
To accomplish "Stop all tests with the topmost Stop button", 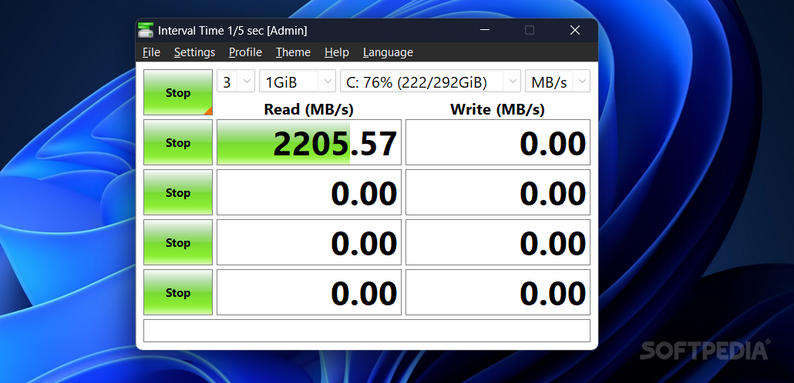I will [178, 92].
